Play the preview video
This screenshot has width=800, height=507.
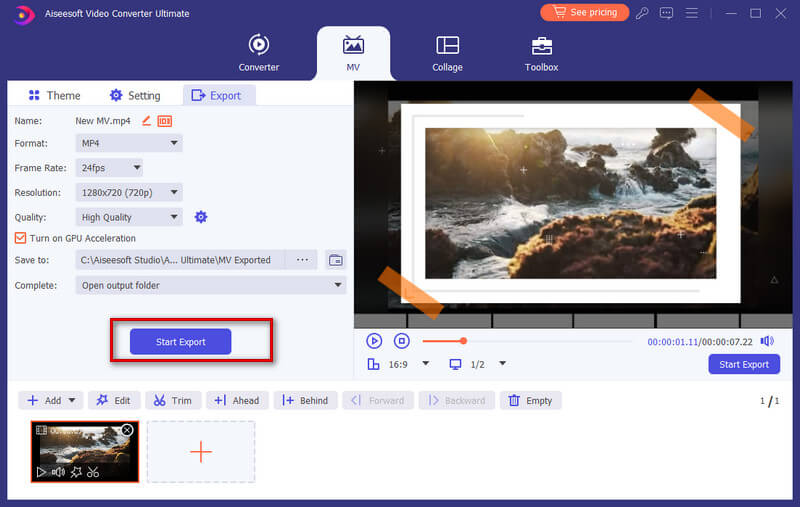click(374, 341)
